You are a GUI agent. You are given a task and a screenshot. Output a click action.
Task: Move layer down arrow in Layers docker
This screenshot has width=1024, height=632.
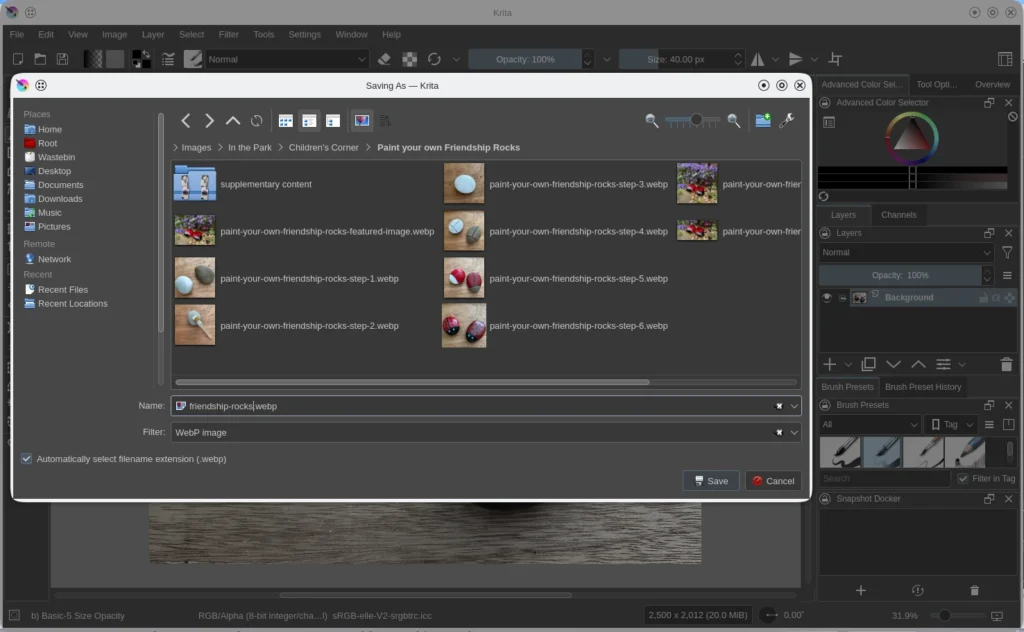[x=893, y=364]
